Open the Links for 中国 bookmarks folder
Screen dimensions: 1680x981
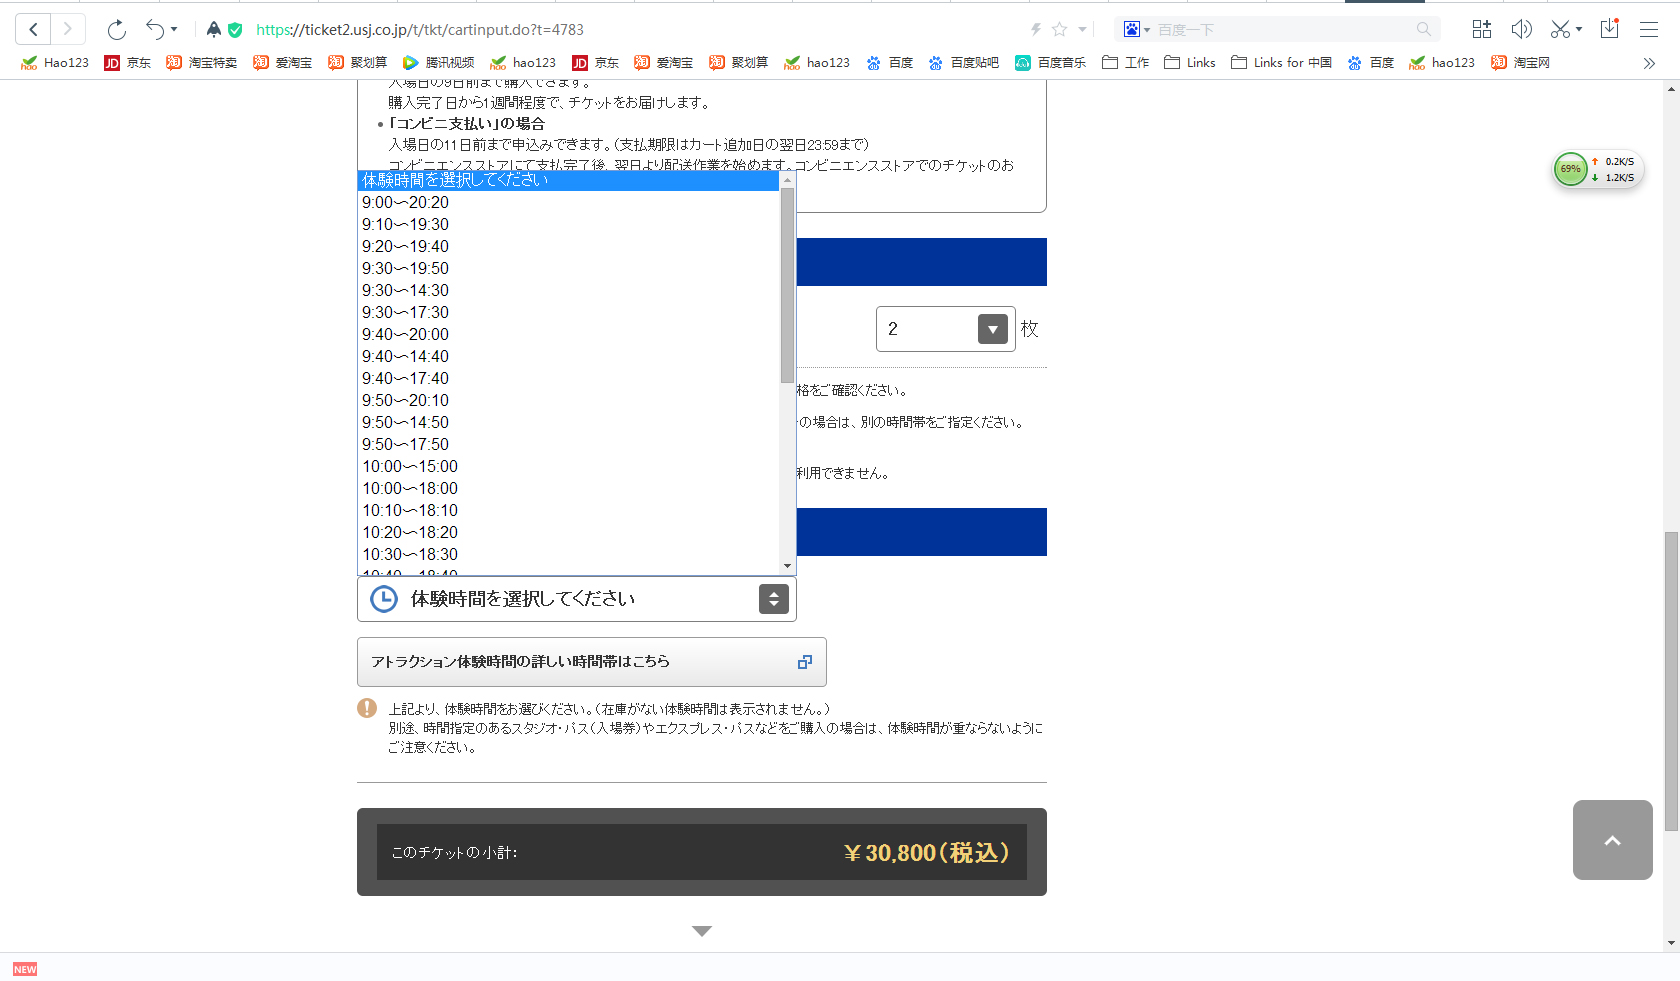coord(1282,63)
